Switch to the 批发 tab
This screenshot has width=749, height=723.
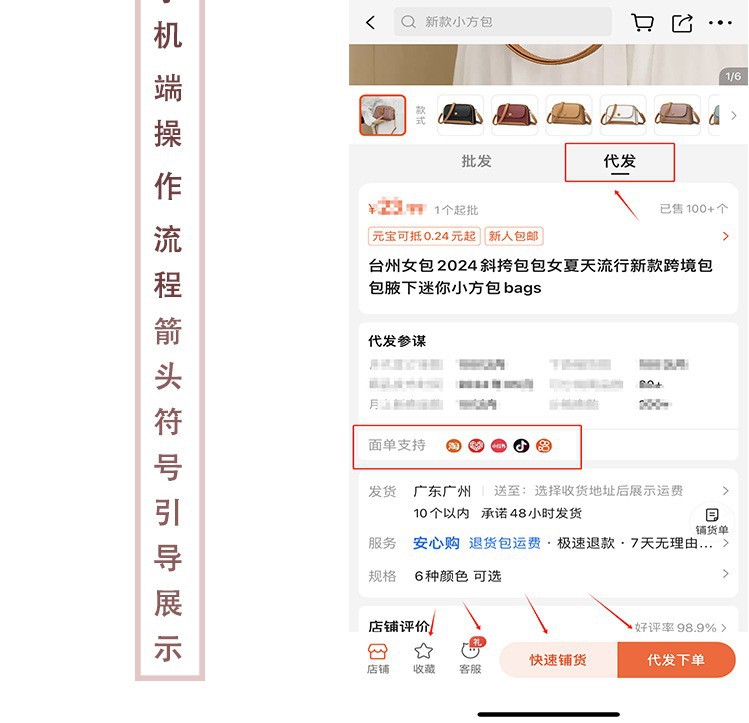(x=476, y=161)
